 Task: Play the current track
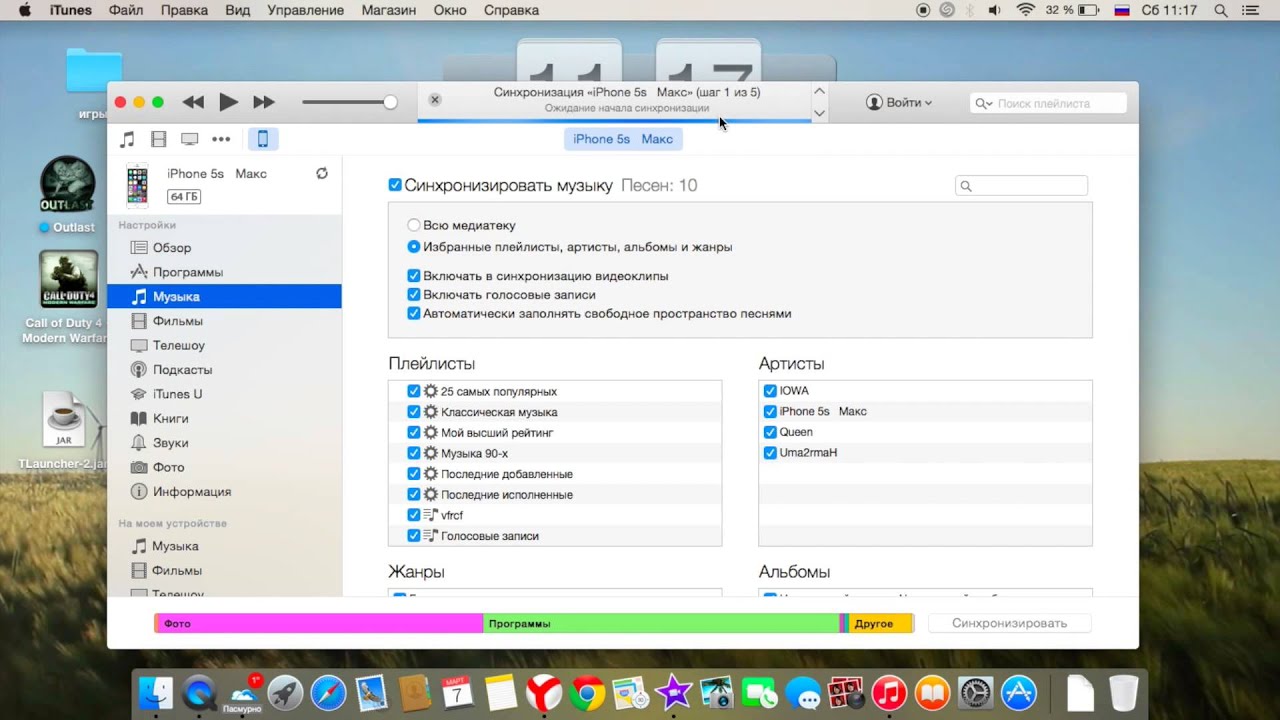tap(228, 102)
